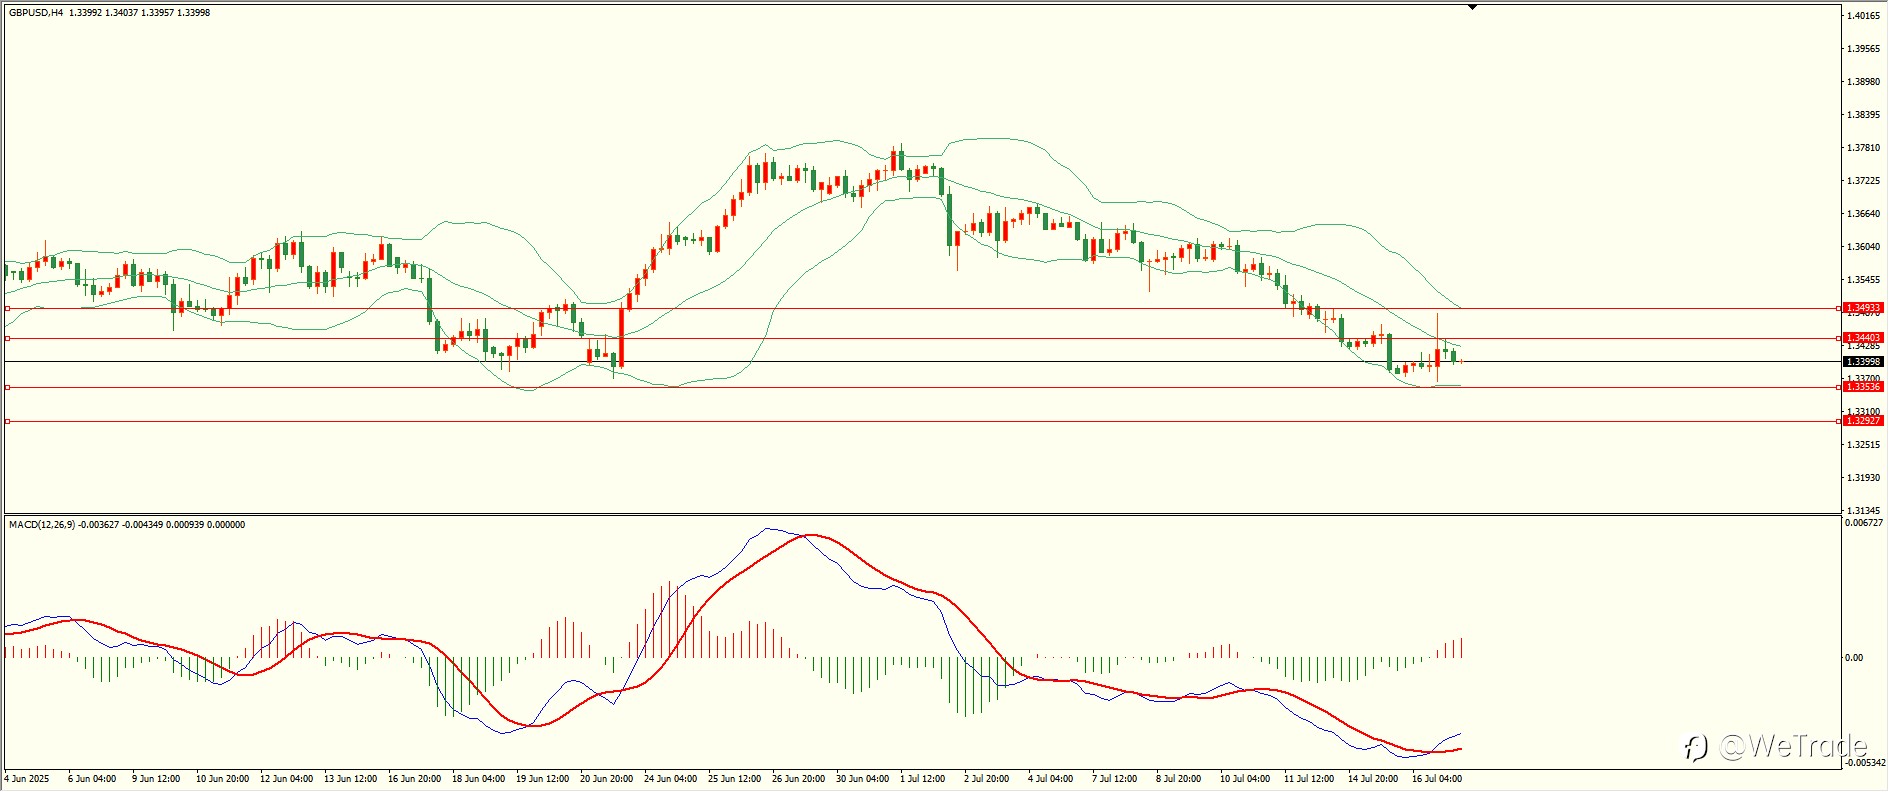Click the 14 Jul 20:00 time label
1889x792 pixels.
[1373, 778]
